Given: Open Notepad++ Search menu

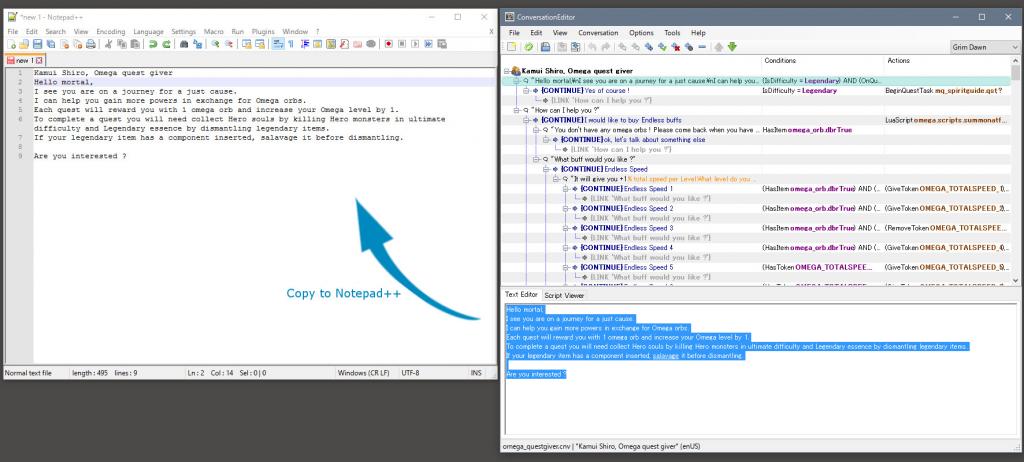Looking at the screenshot, I should coord(56,31).
